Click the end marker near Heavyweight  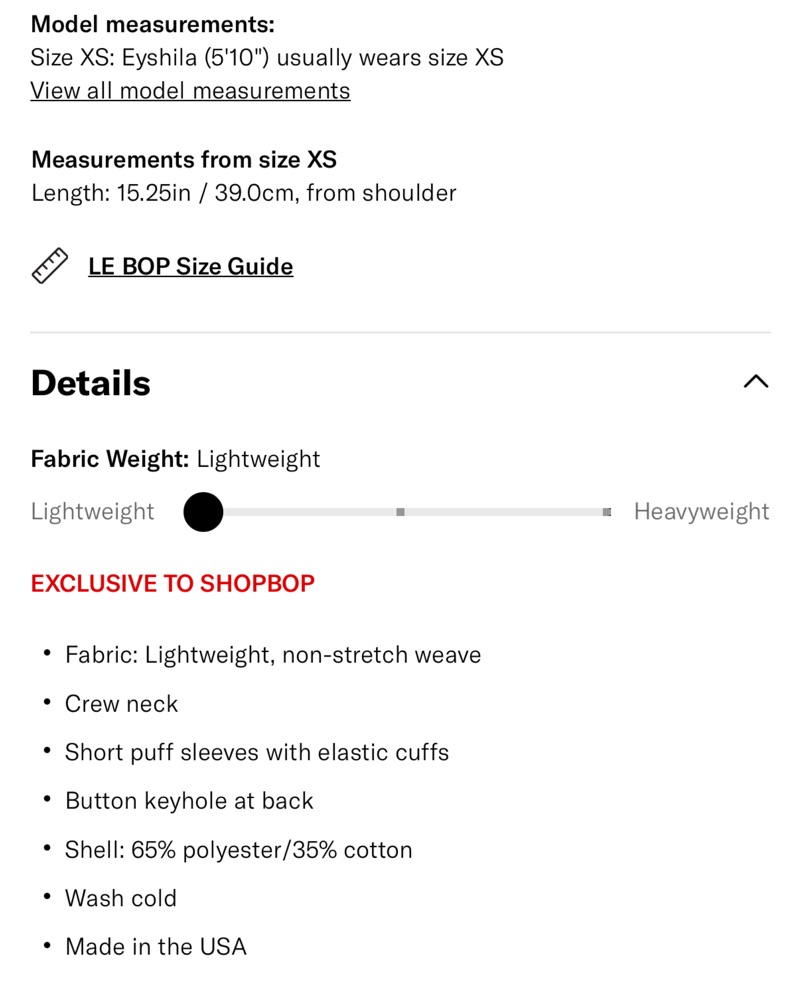pos(607,512)
